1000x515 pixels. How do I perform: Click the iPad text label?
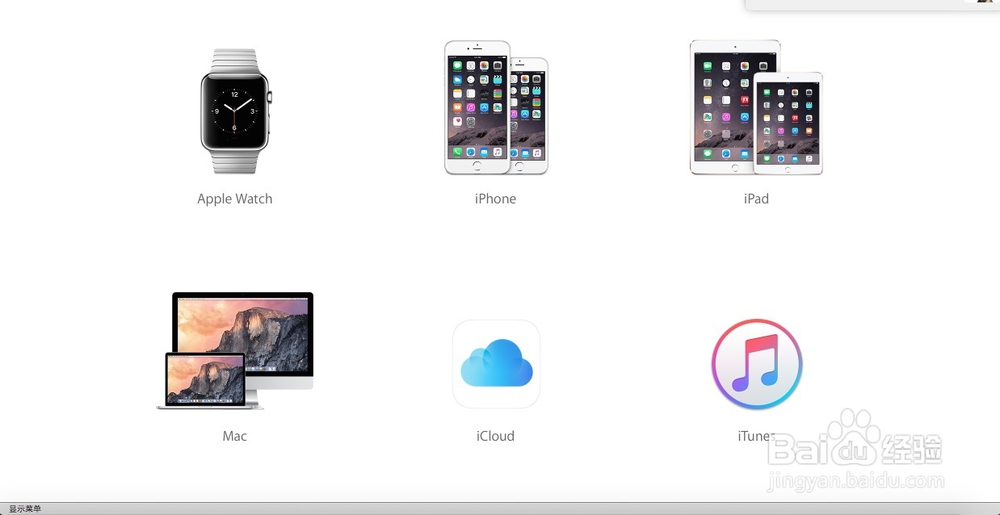756,199
